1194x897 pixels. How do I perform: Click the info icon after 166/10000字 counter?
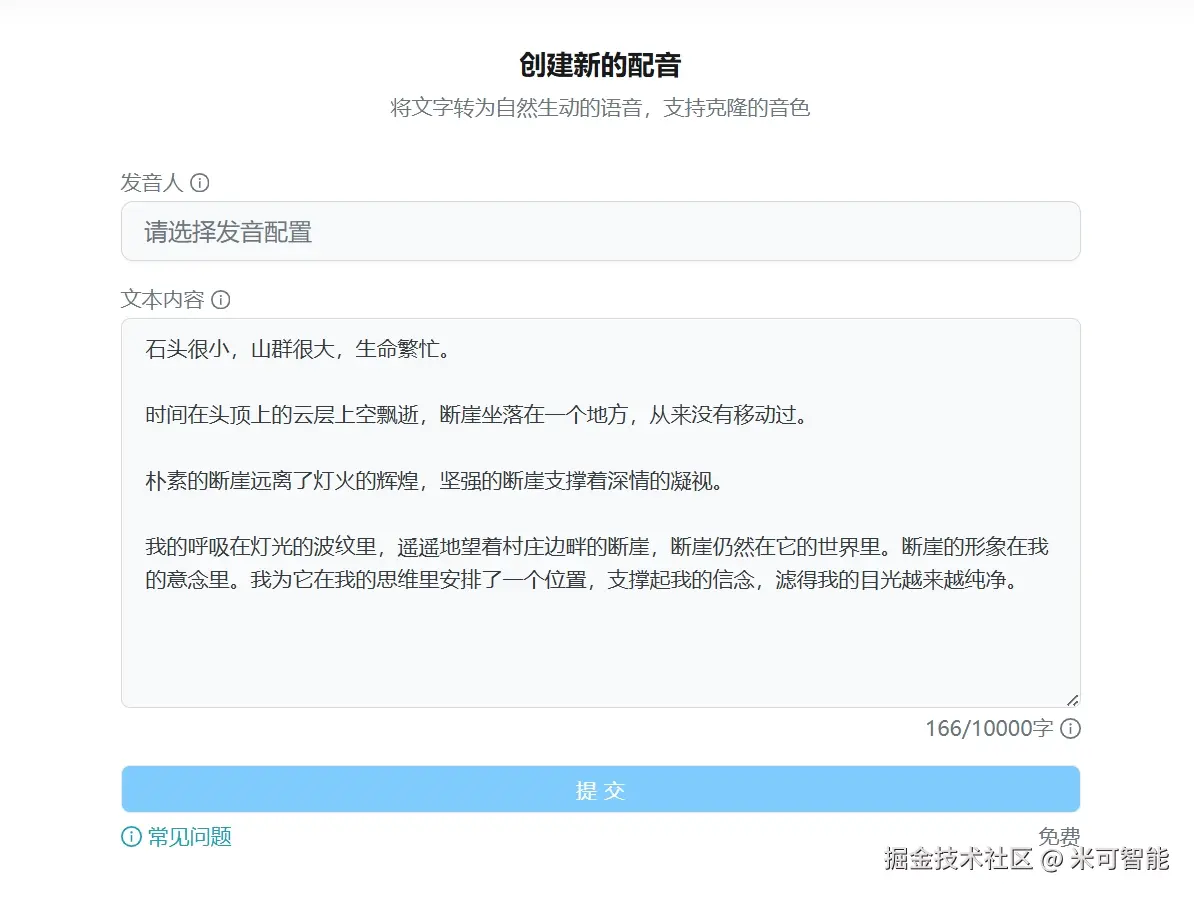[1069, 729]
